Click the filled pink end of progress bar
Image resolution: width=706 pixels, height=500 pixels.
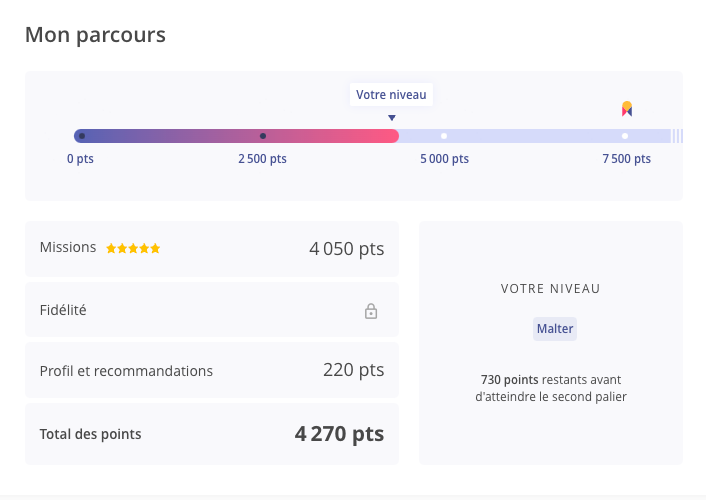(x=390, y=136)
